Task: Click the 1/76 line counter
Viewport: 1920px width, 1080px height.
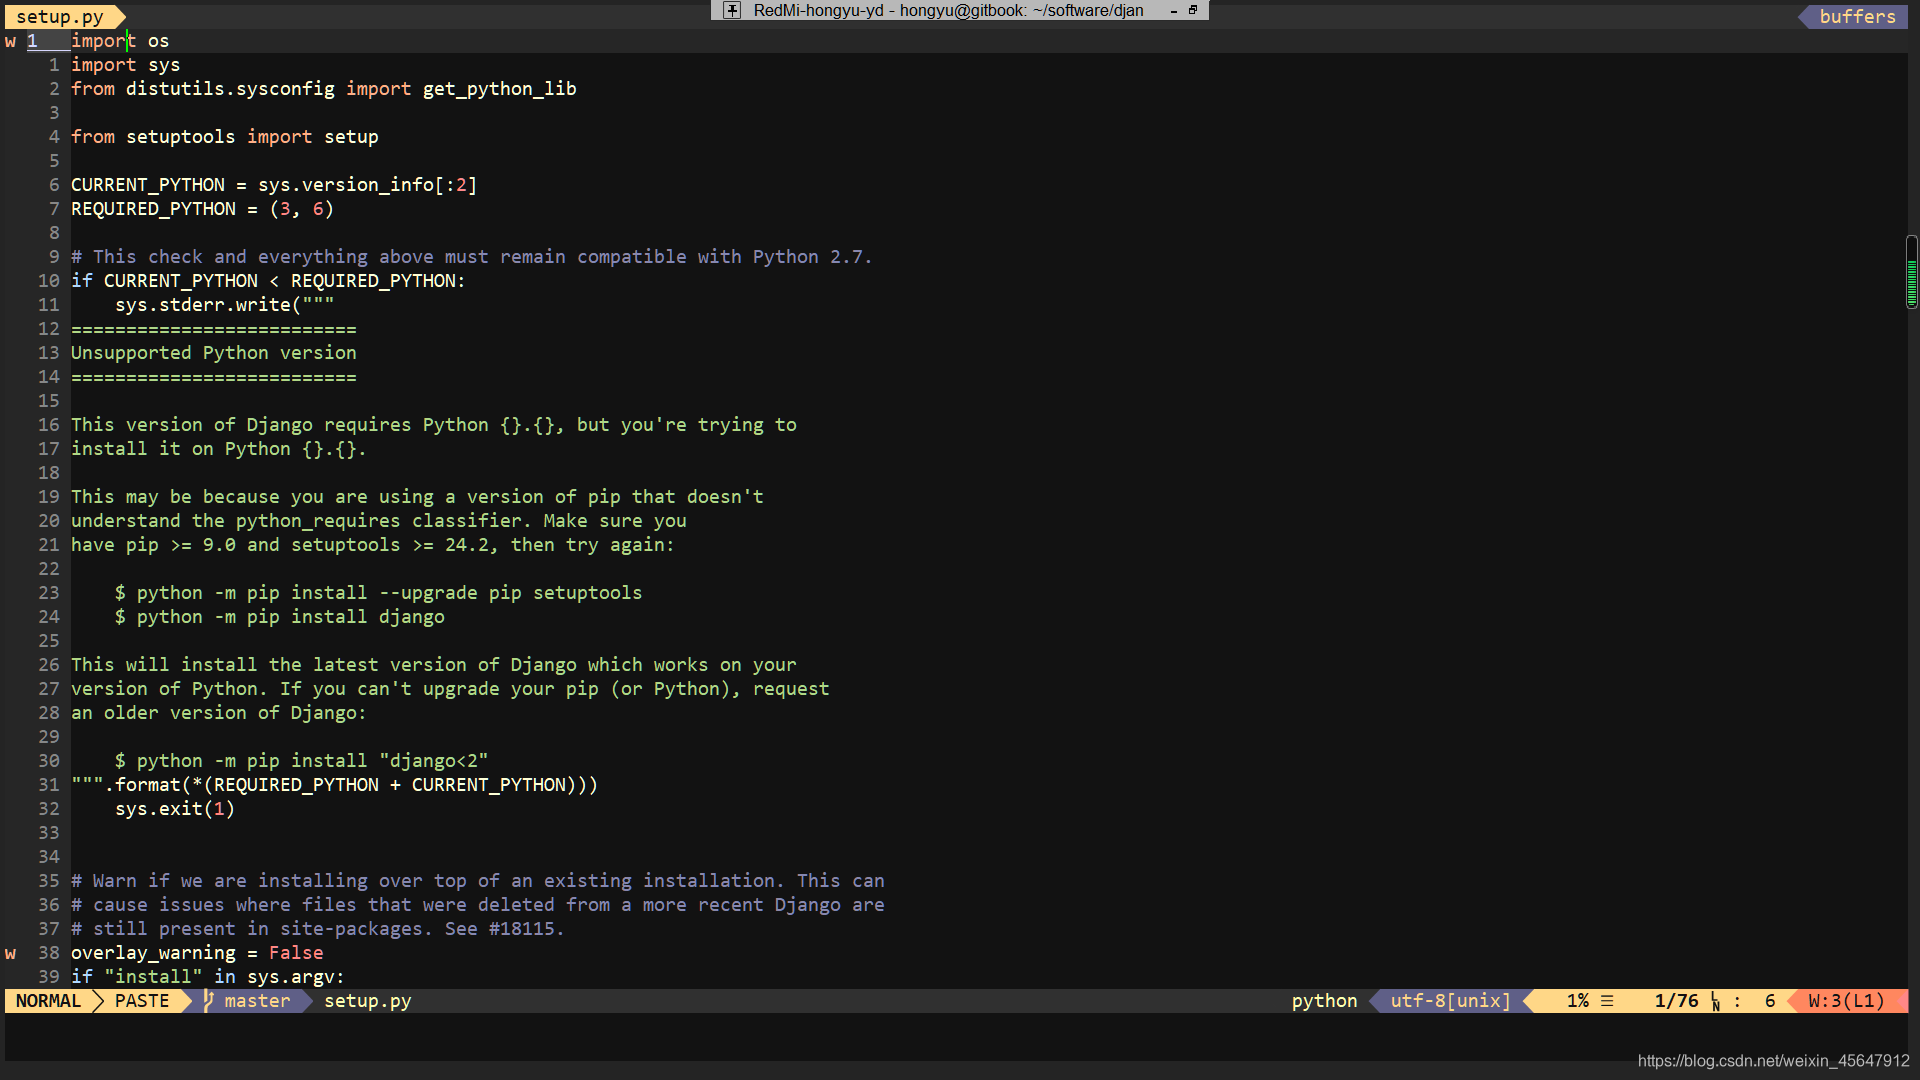Action: pos(1676,1001)
